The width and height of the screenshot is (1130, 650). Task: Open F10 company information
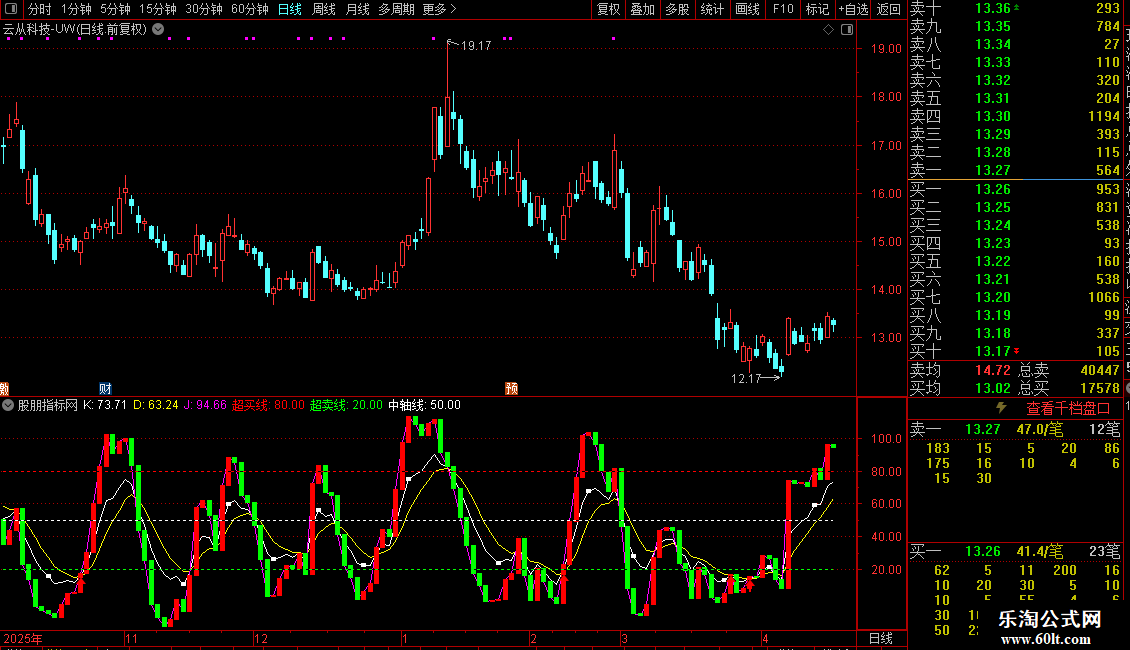point(783,9)
